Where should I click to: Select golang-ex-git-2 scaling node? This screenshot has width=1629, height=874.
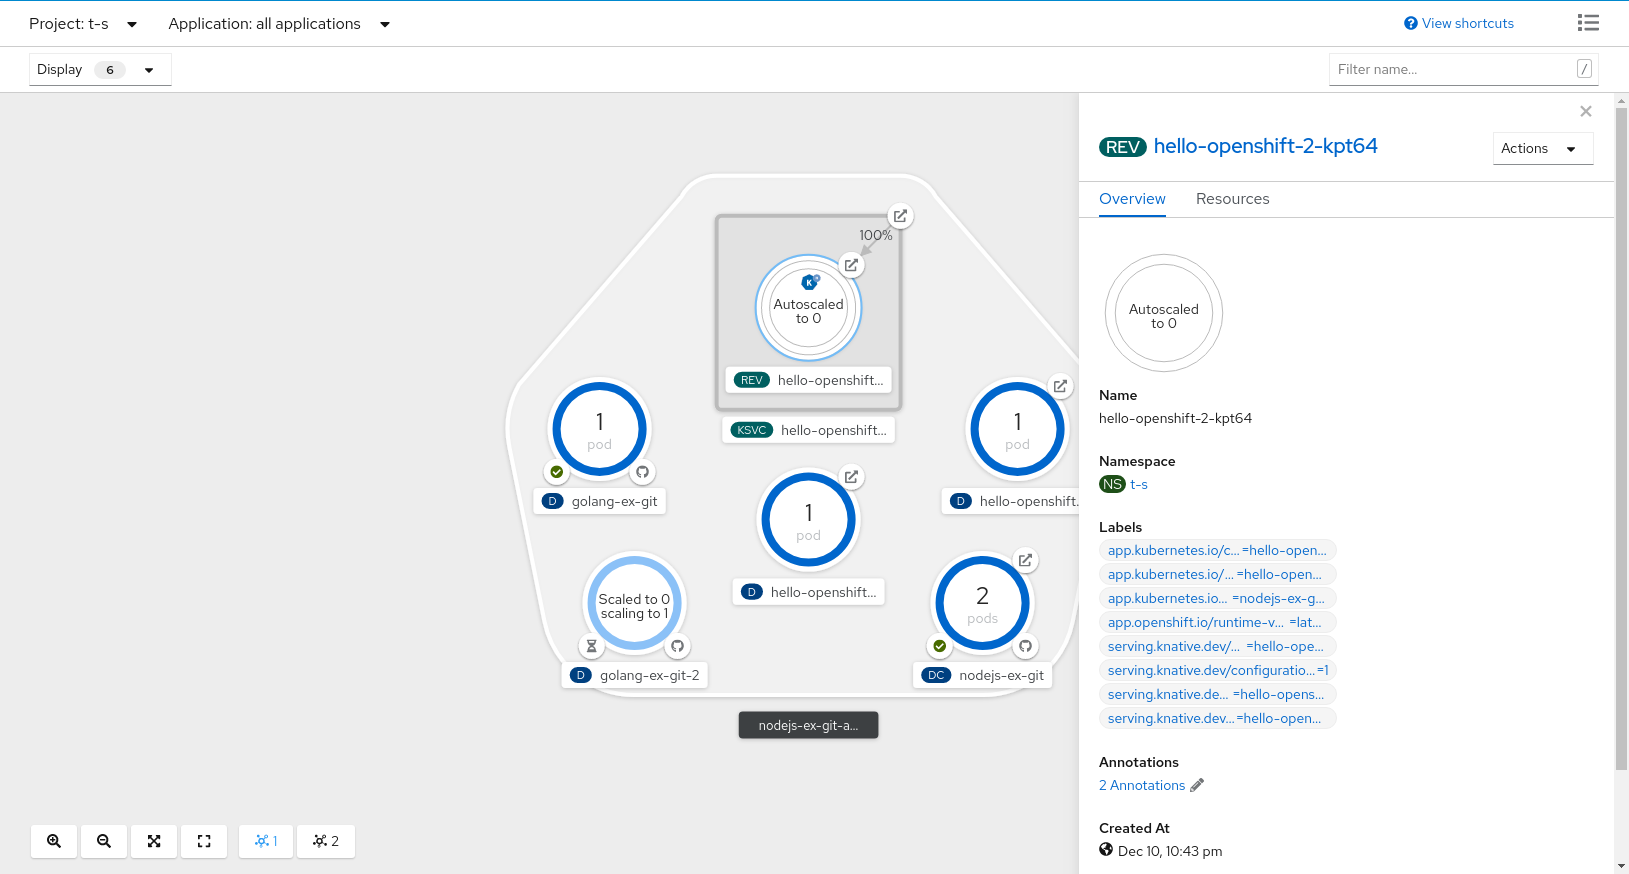[x=634, y=603]
